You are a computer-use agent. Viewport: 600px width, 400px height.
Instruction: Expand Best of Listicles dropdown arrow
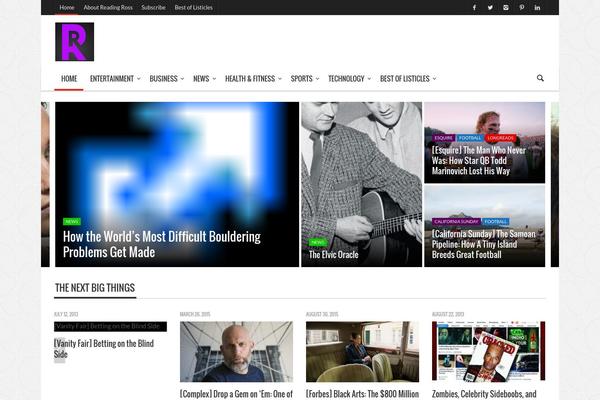point(434,79)
